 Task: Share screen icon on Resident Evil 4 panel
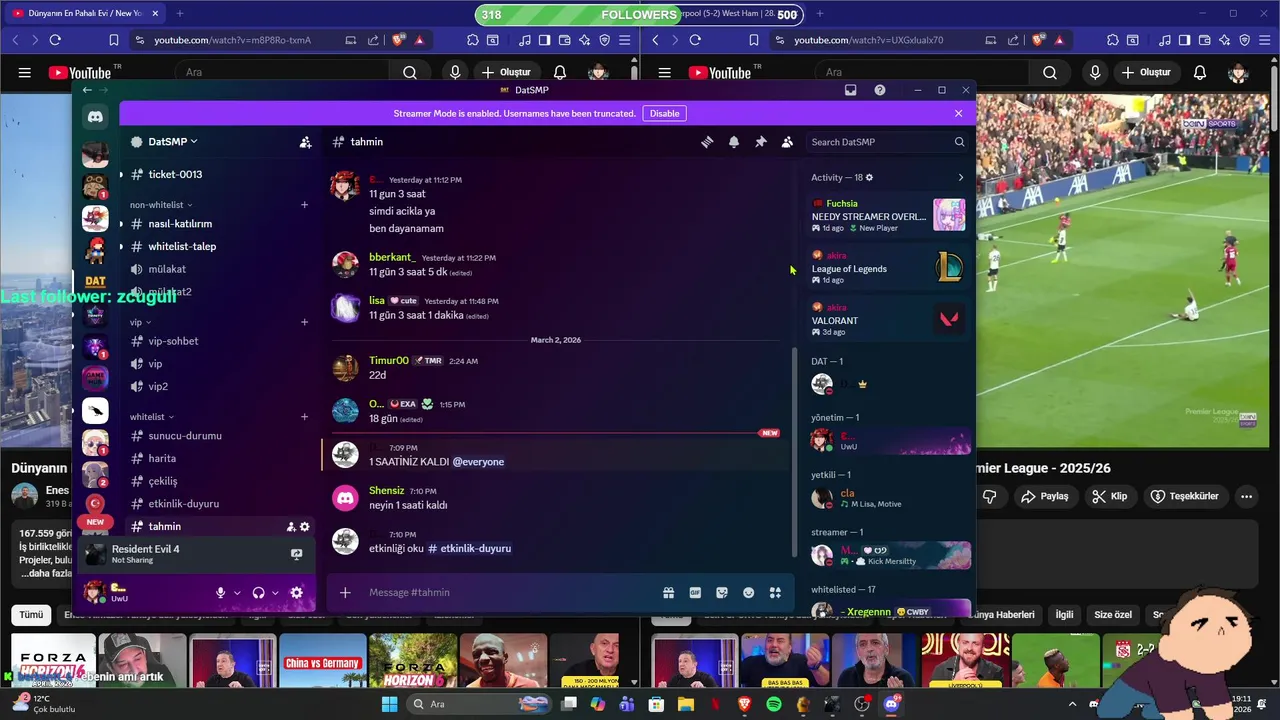[296, 554]
